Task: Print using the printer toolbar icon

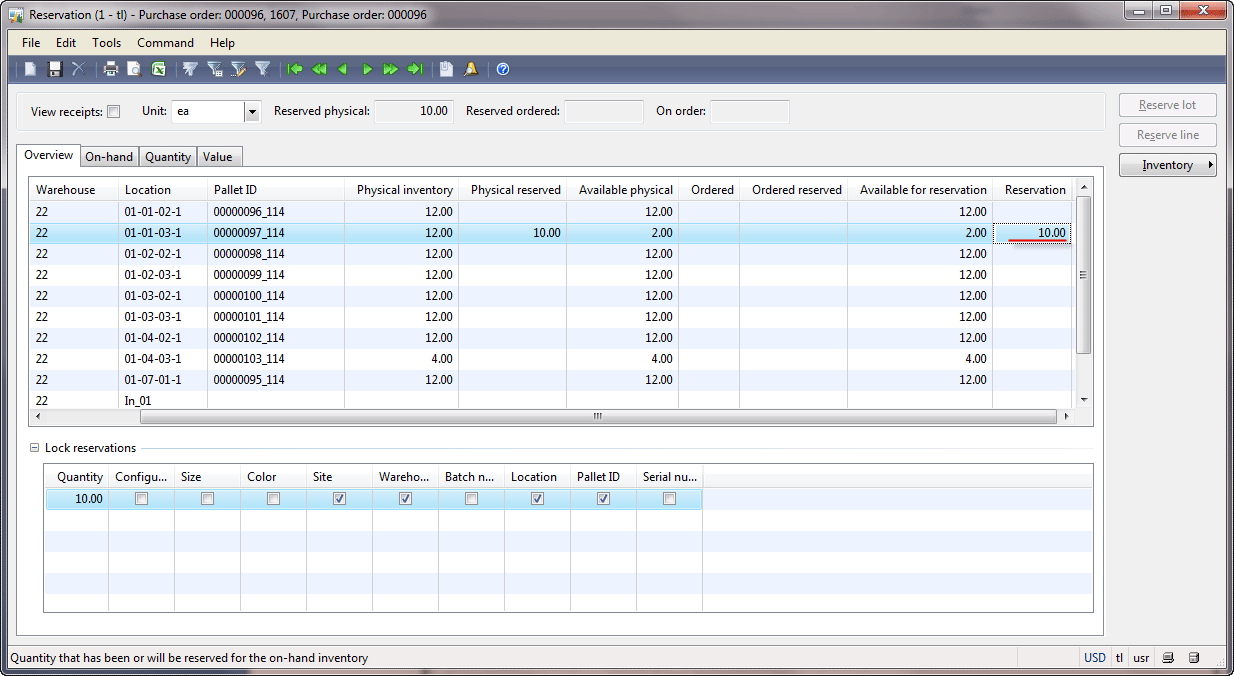Action: pos(111,69)
